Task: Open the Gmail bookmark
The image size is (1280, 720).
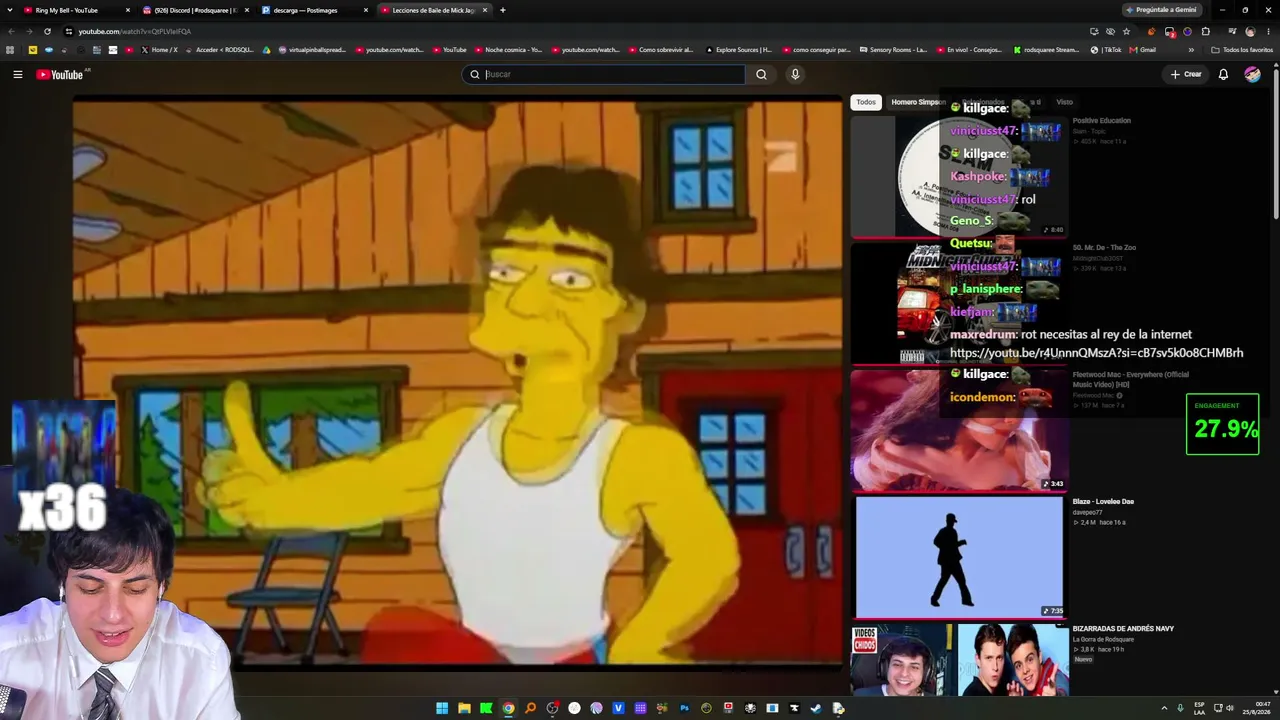Action: (x=1143, y=50)
